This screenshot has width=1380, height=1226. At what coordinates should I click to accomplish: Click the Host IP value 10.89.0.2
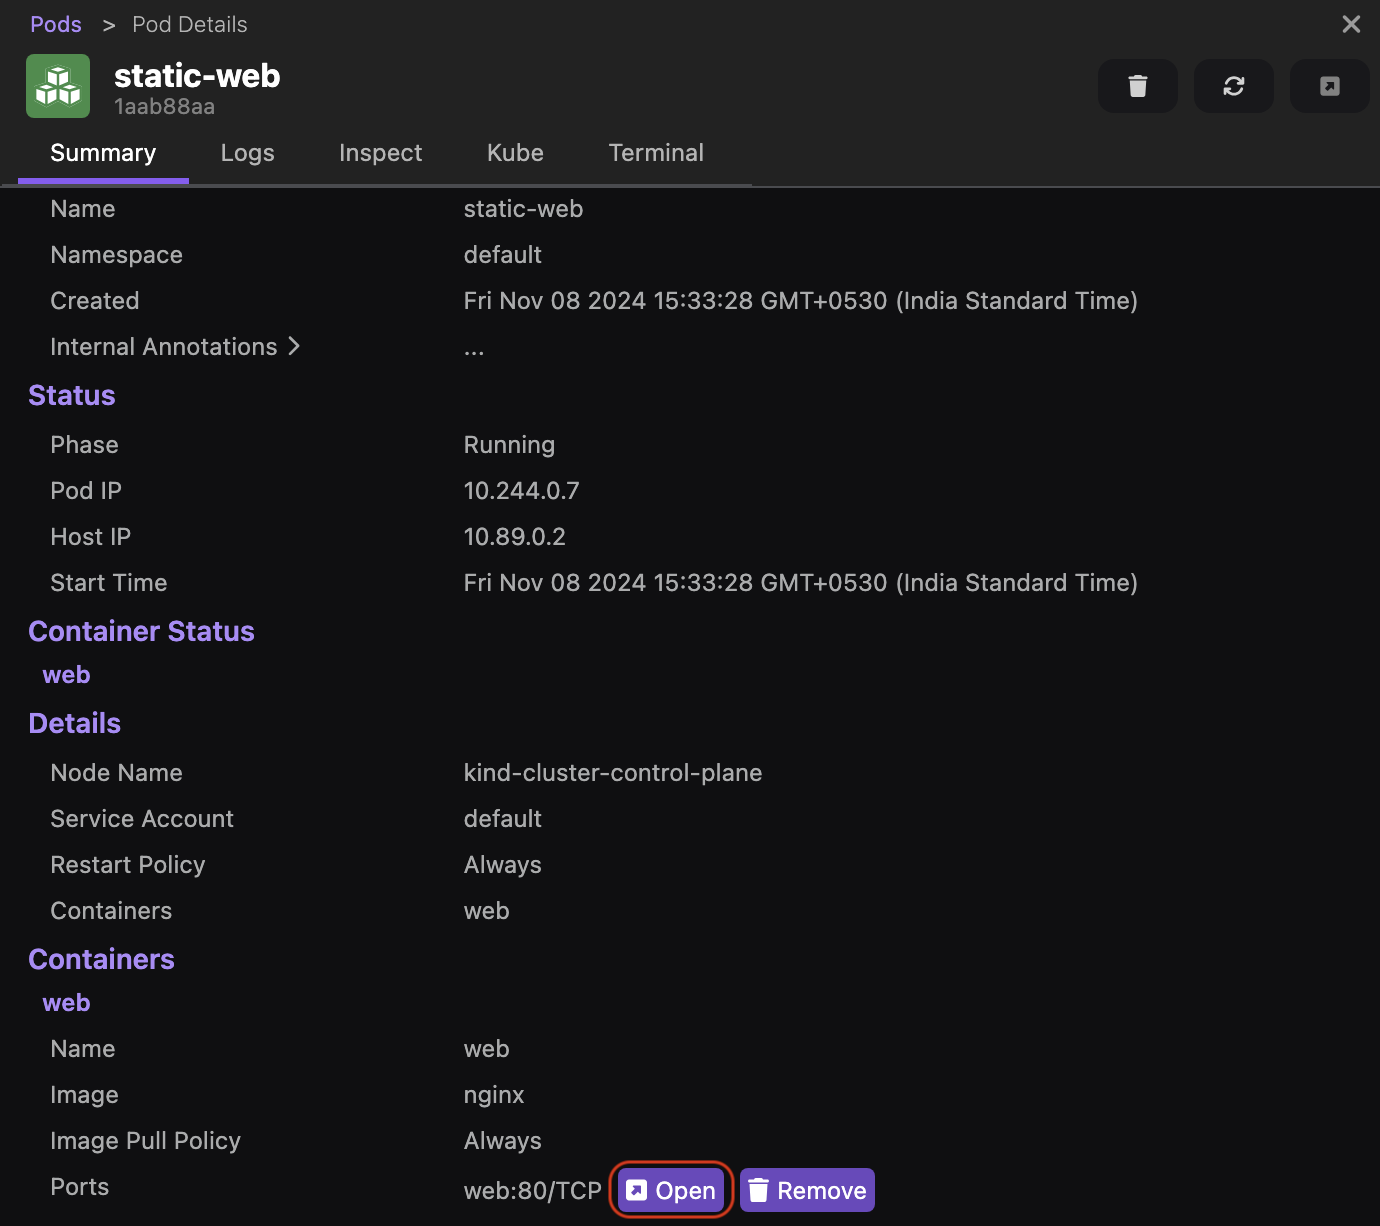(514, 537)
